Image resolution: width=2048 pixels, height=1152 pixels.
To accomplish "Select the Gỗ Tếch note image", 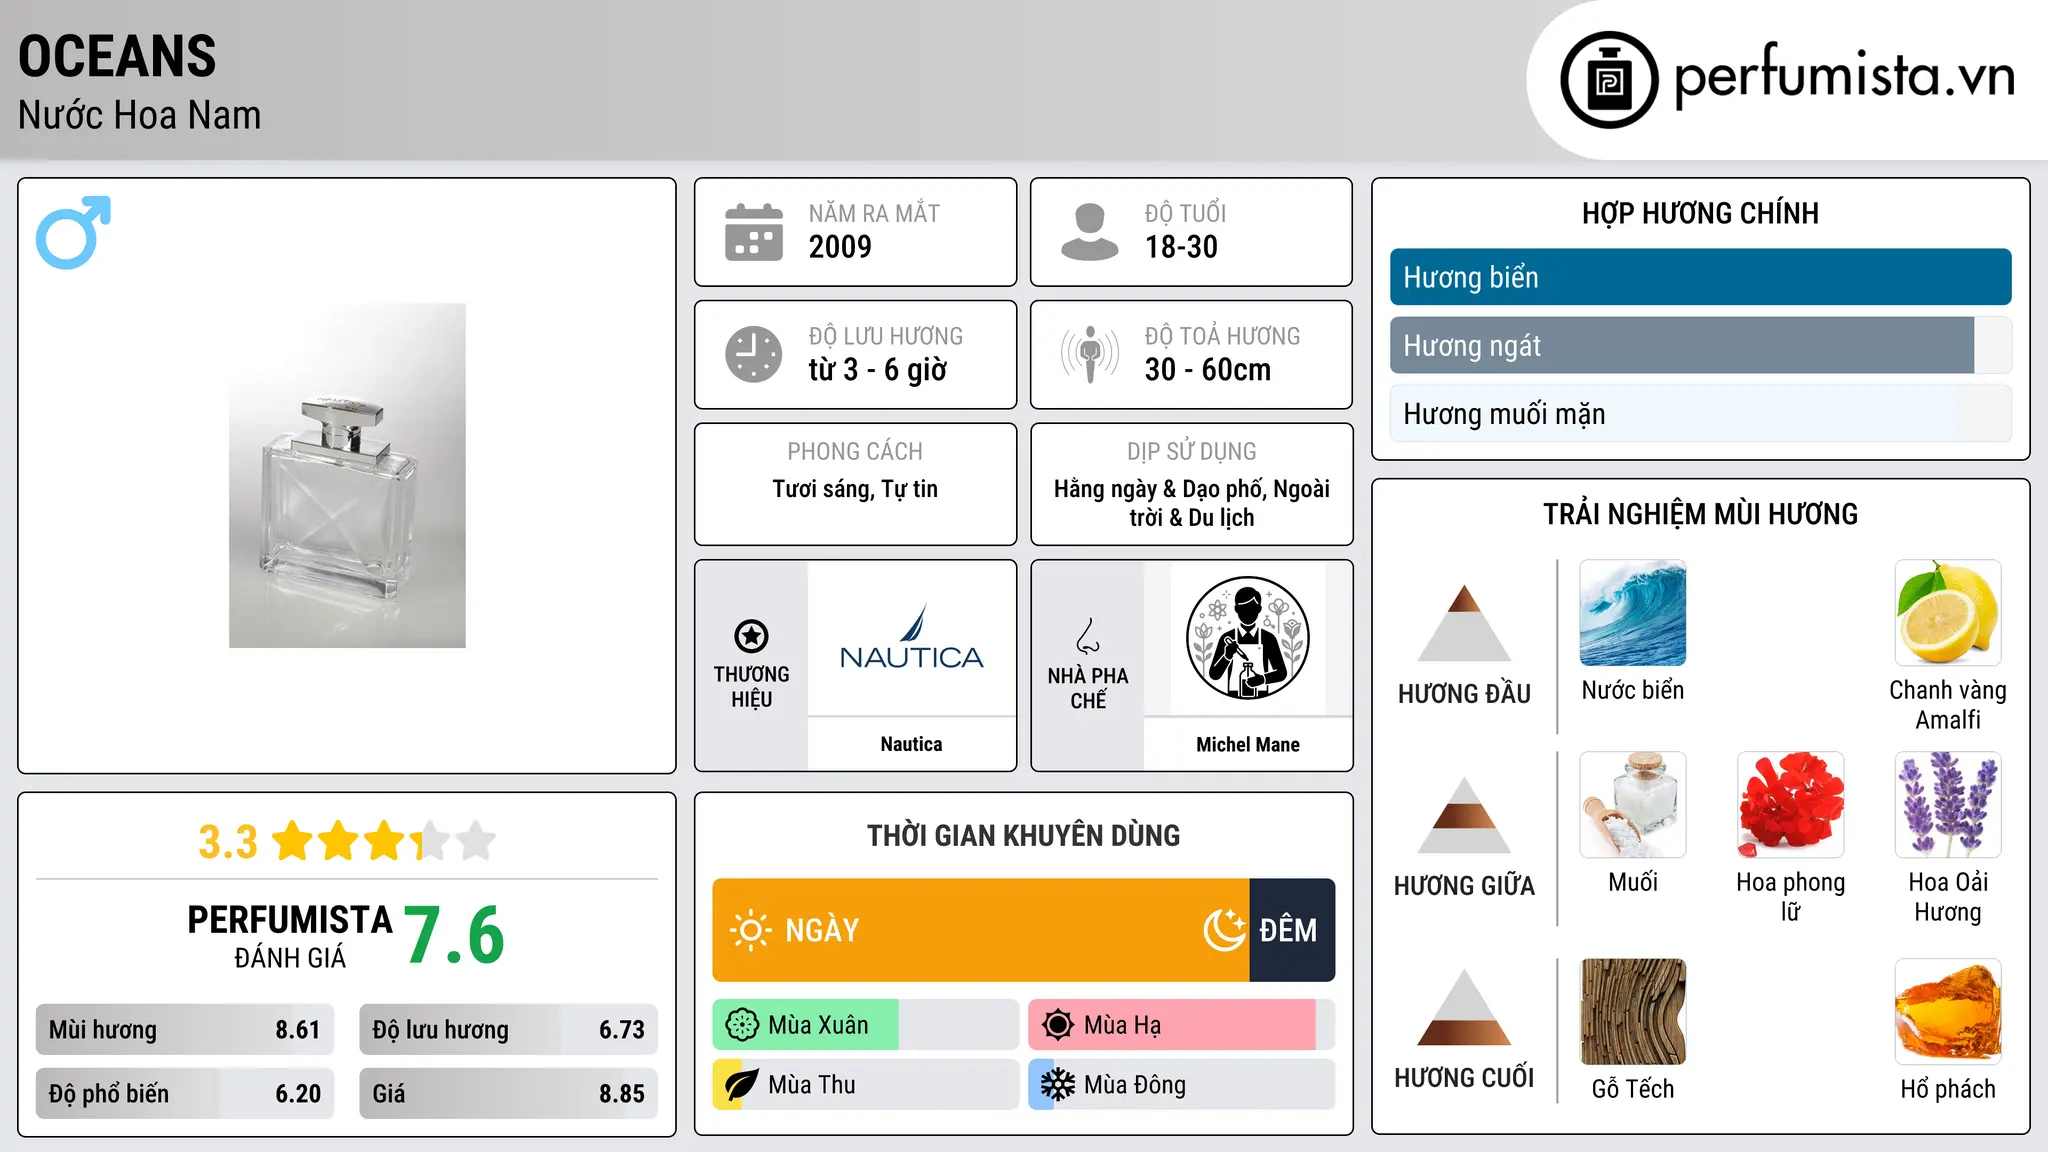I will click(1633, 1012).
